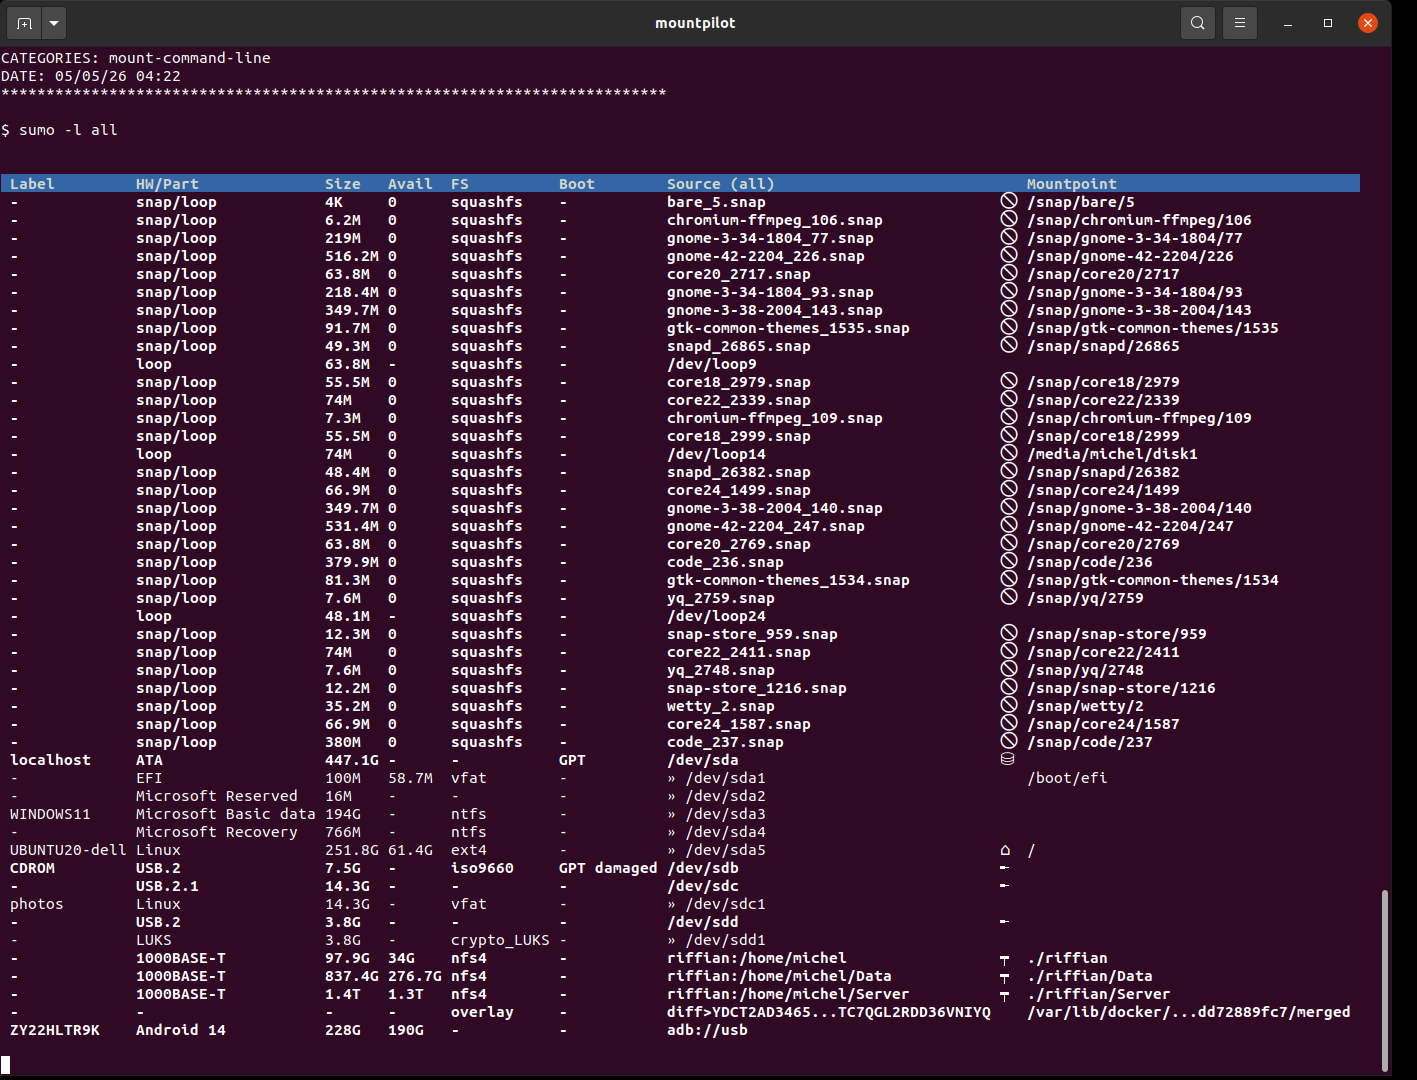Click the 'mountpilot' window title
The width and height of the screenshot is (1417, 1080).
695,23
